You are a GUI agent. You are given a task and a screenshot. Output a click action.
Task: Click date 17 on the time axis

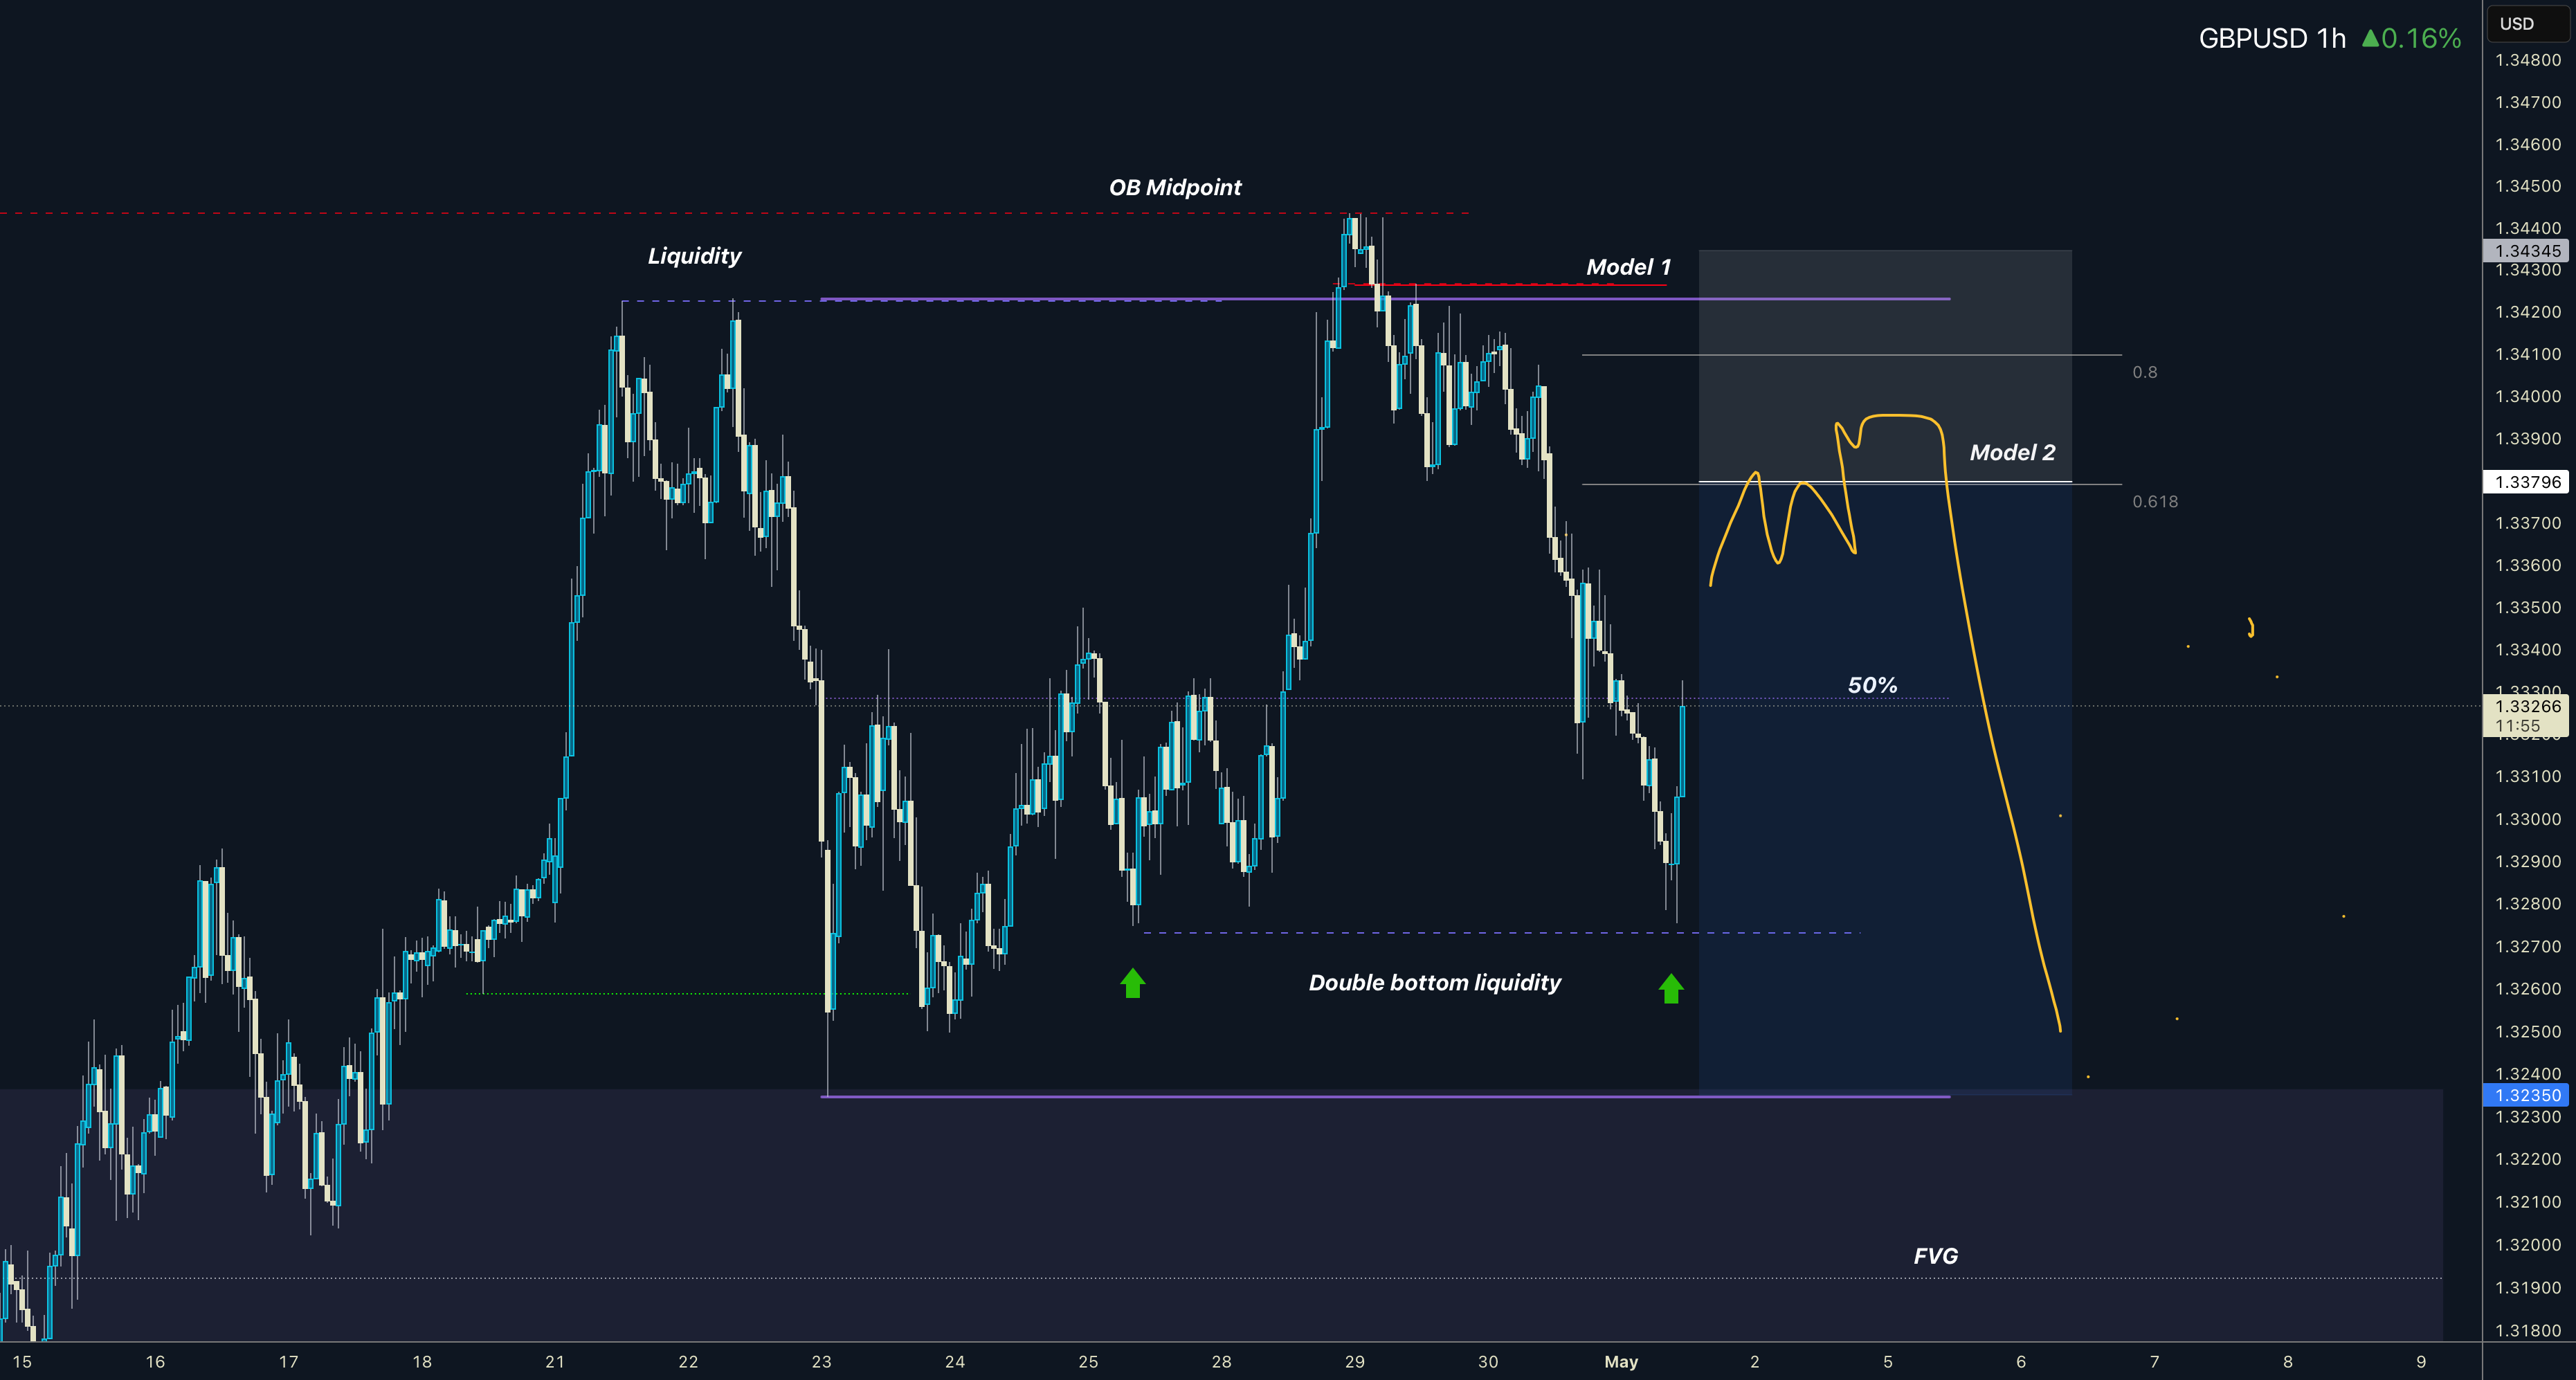[x=288, y=1362]
